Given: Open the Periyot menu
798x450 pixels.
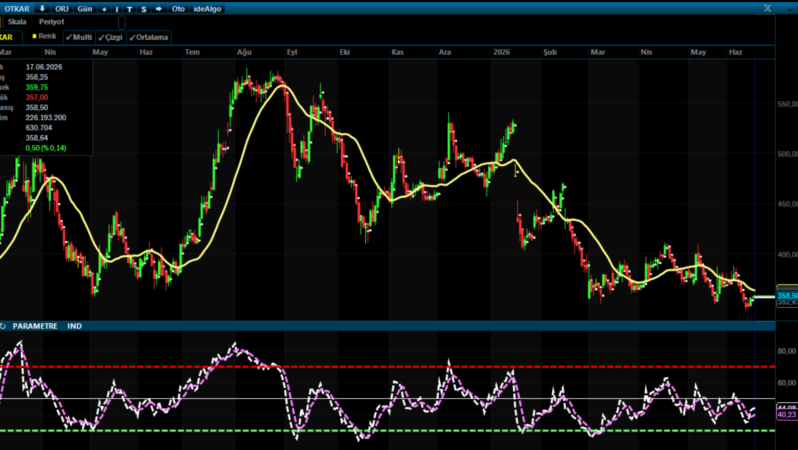Looking at the screenshot, I should [x=51, y=22].
